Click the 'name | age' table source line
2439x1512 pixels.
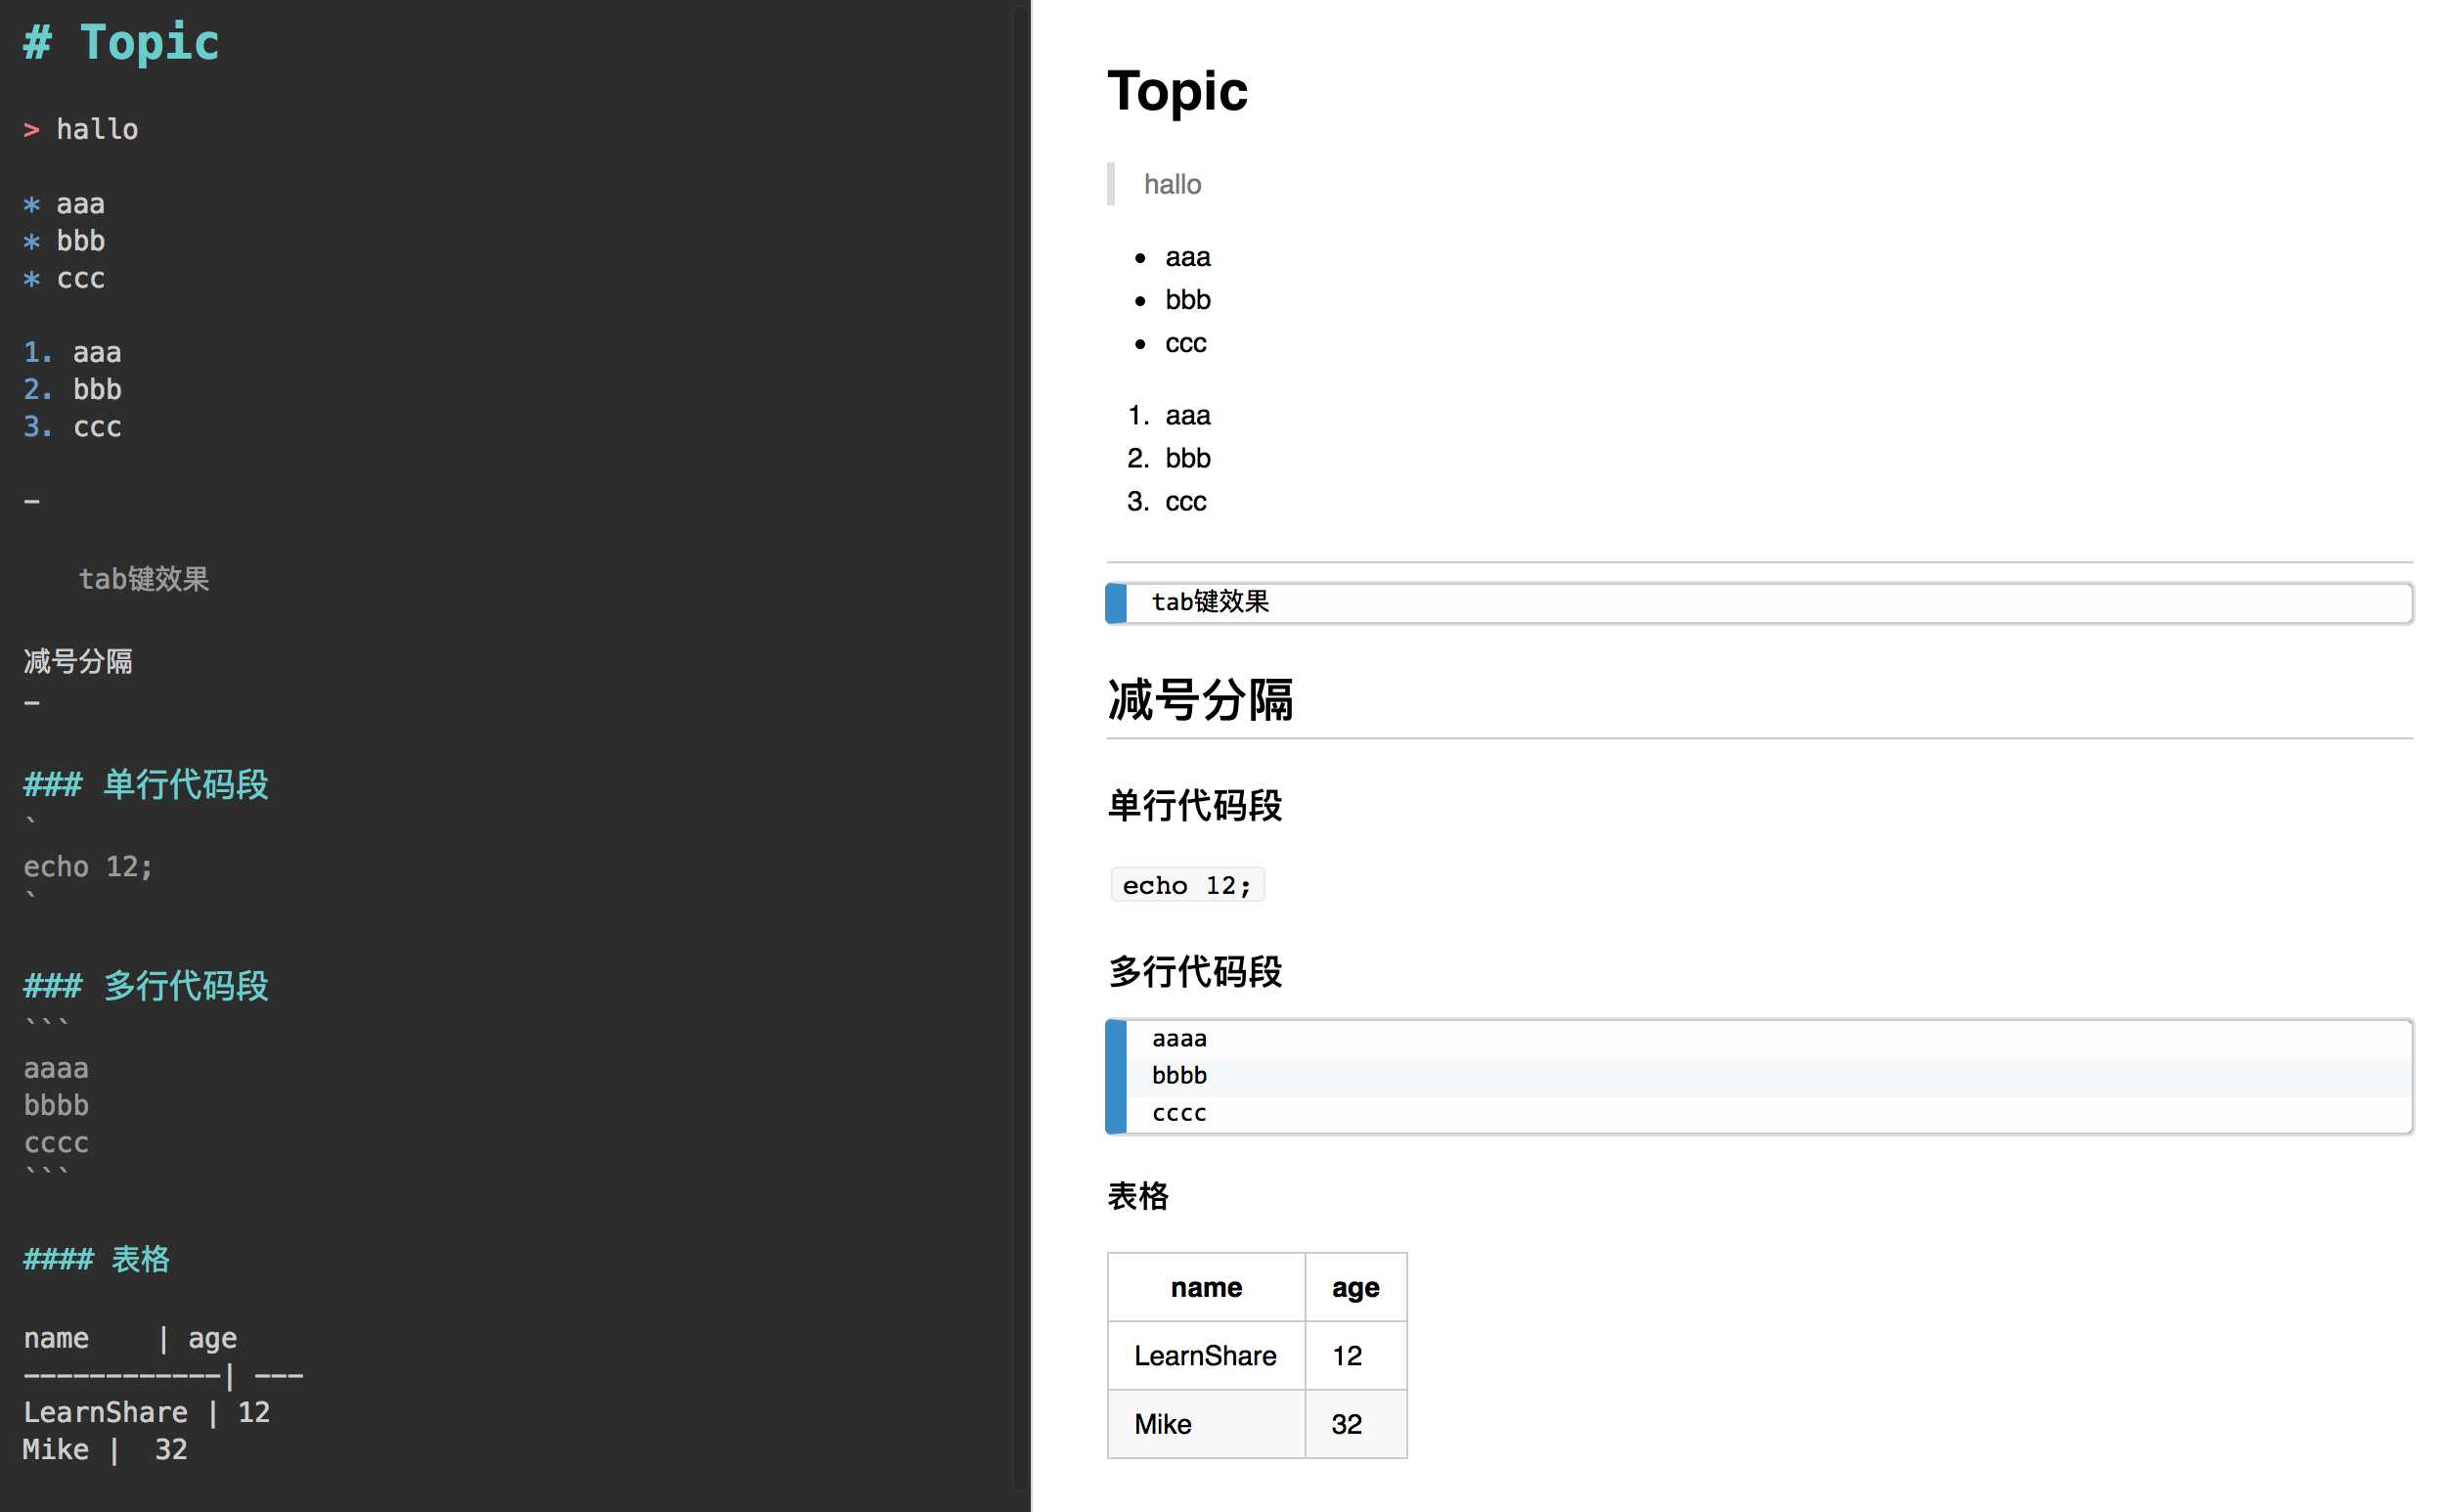pyautogui.click(x=130, y=1338)
